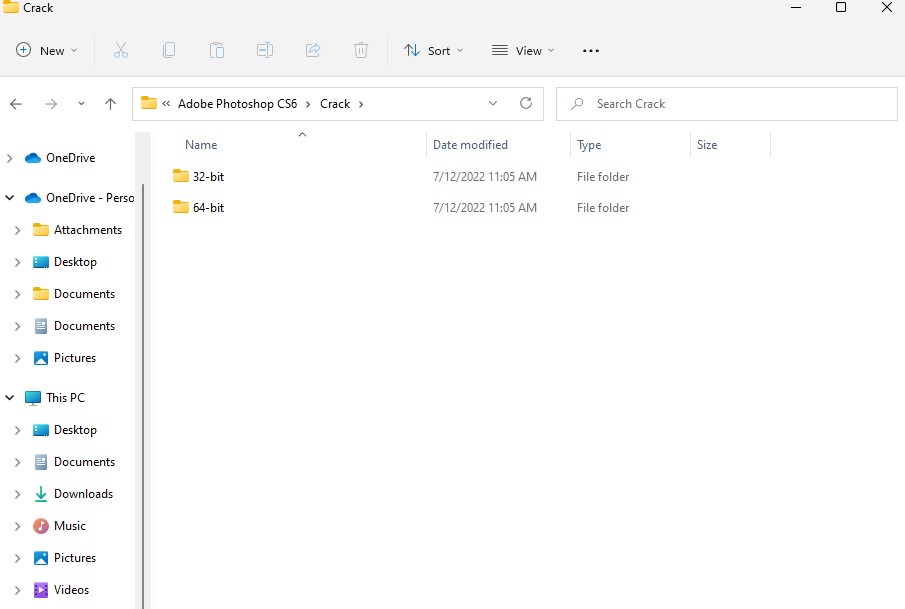Collapse the This PC tree section
The width and height of the screenshot is (905, 609).
tap(10, 398)
